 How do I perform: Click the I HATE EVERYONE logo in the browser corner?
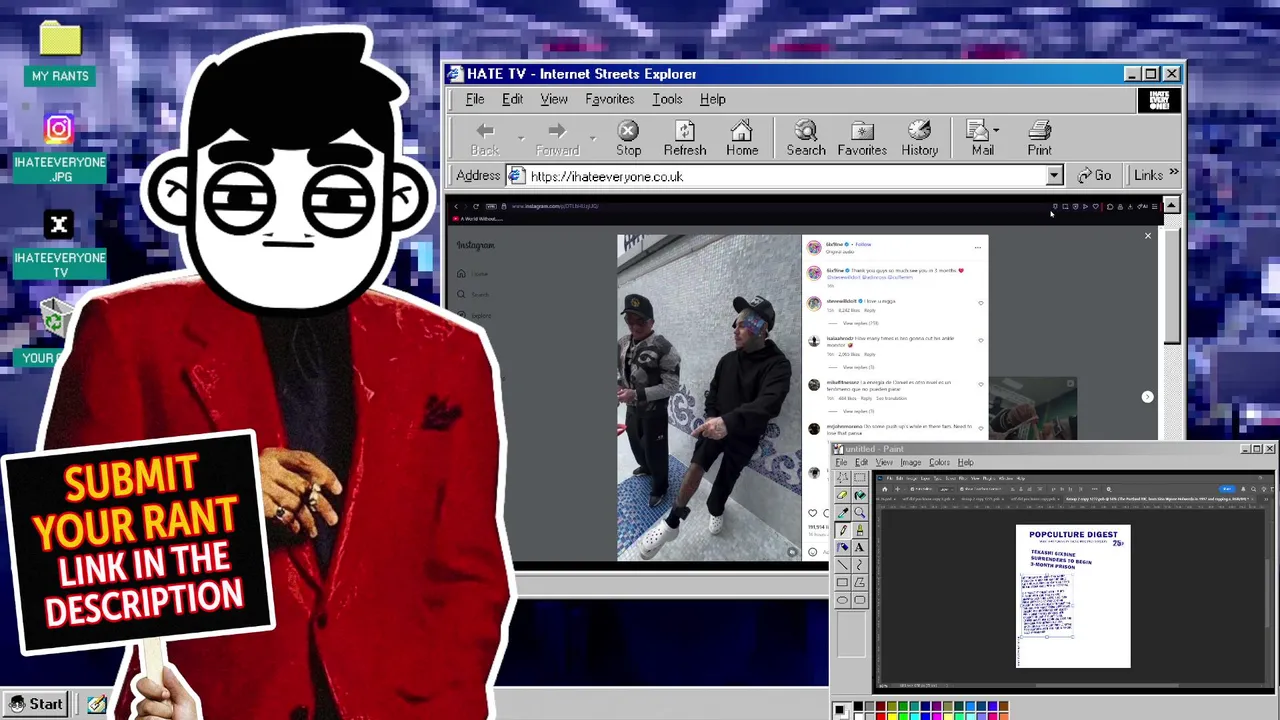click(1159, 100)
